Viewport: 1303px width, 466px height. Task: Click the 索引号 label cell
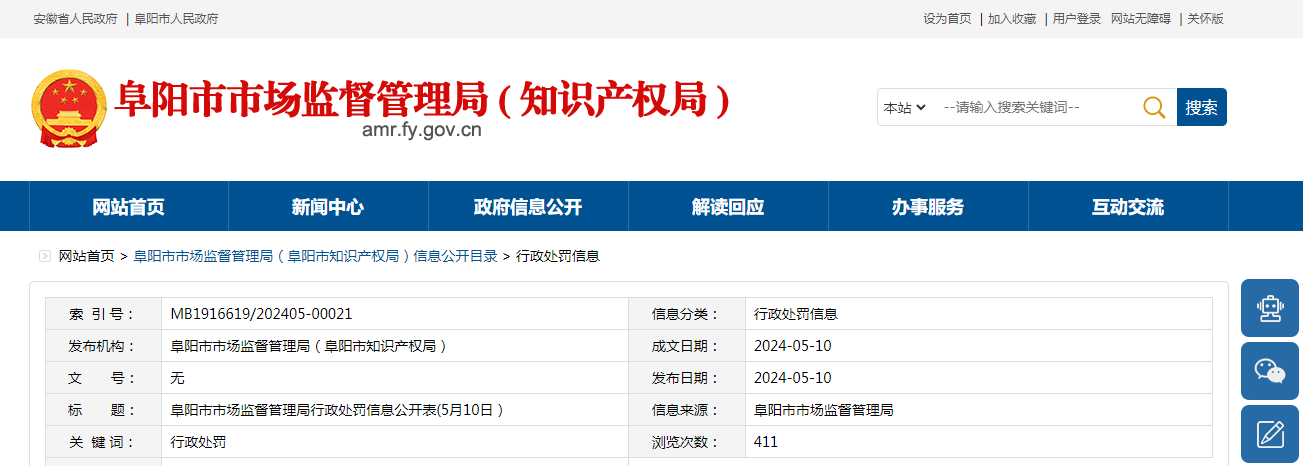point(103,314)
